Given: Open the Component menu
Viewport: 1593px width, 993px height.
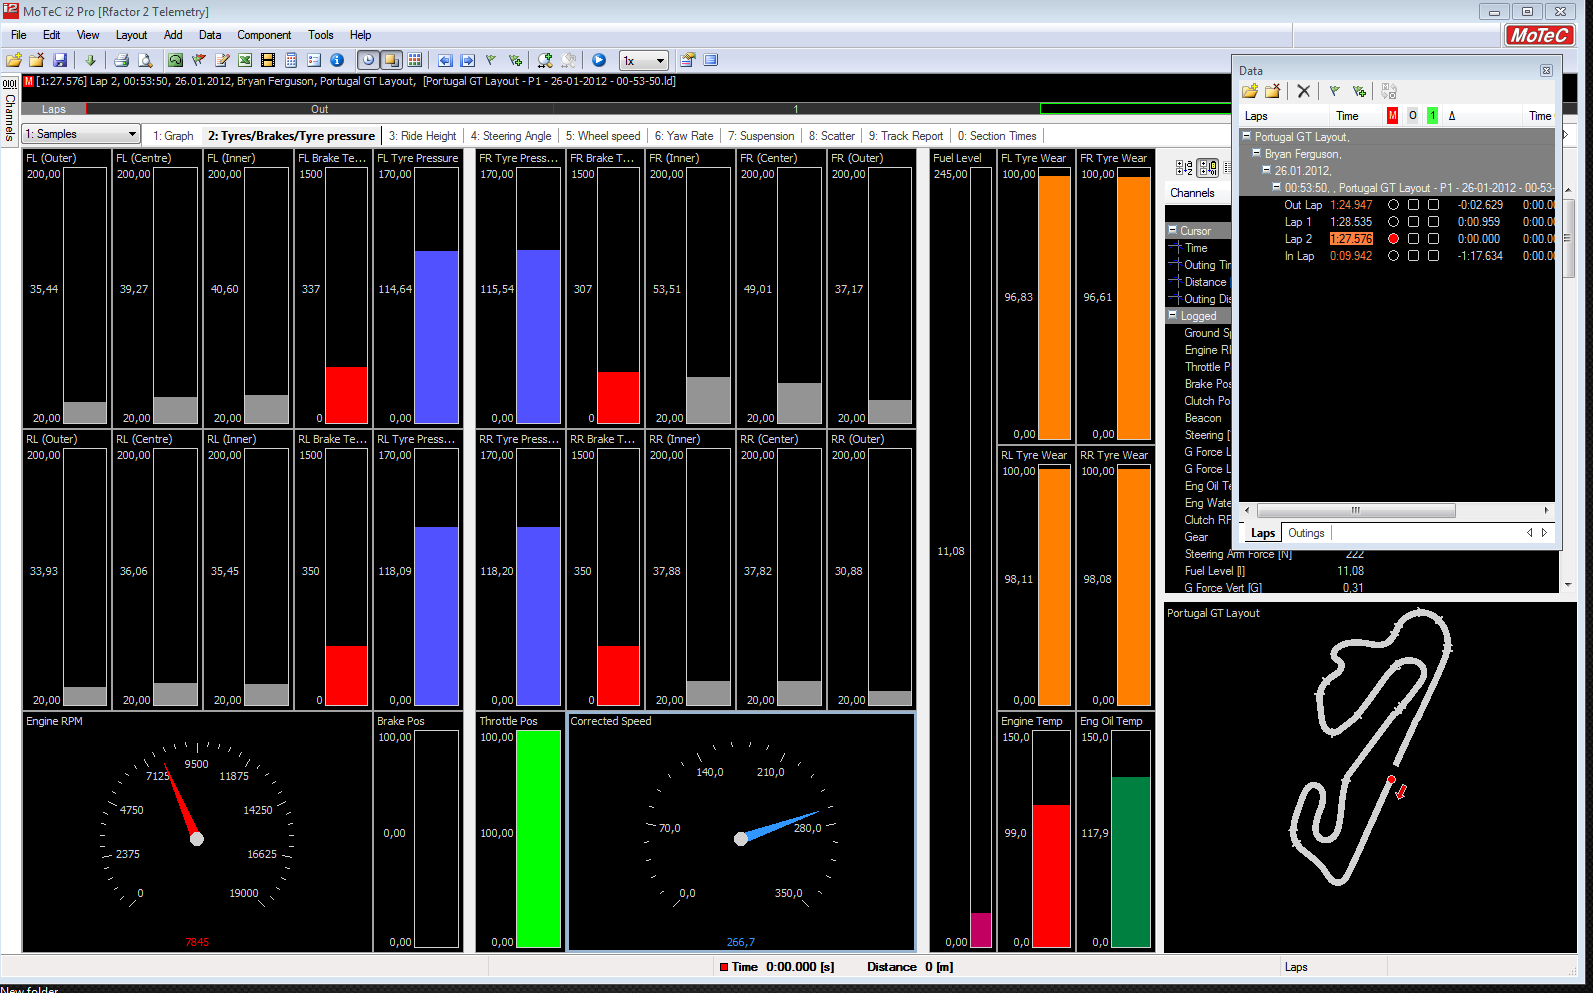Looking at the screenshot, I should tap(264, 35).
